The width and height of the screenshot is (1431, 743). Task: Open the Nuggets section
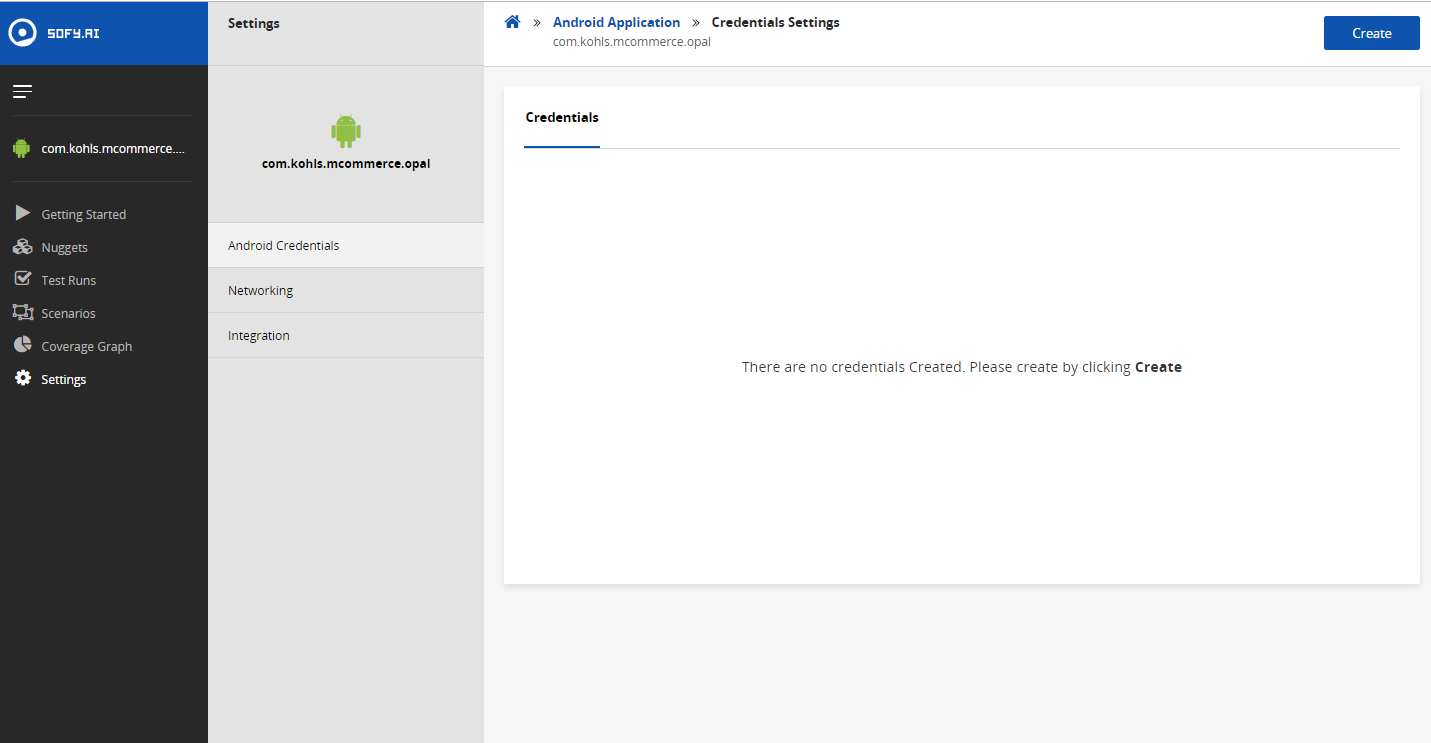64,247
